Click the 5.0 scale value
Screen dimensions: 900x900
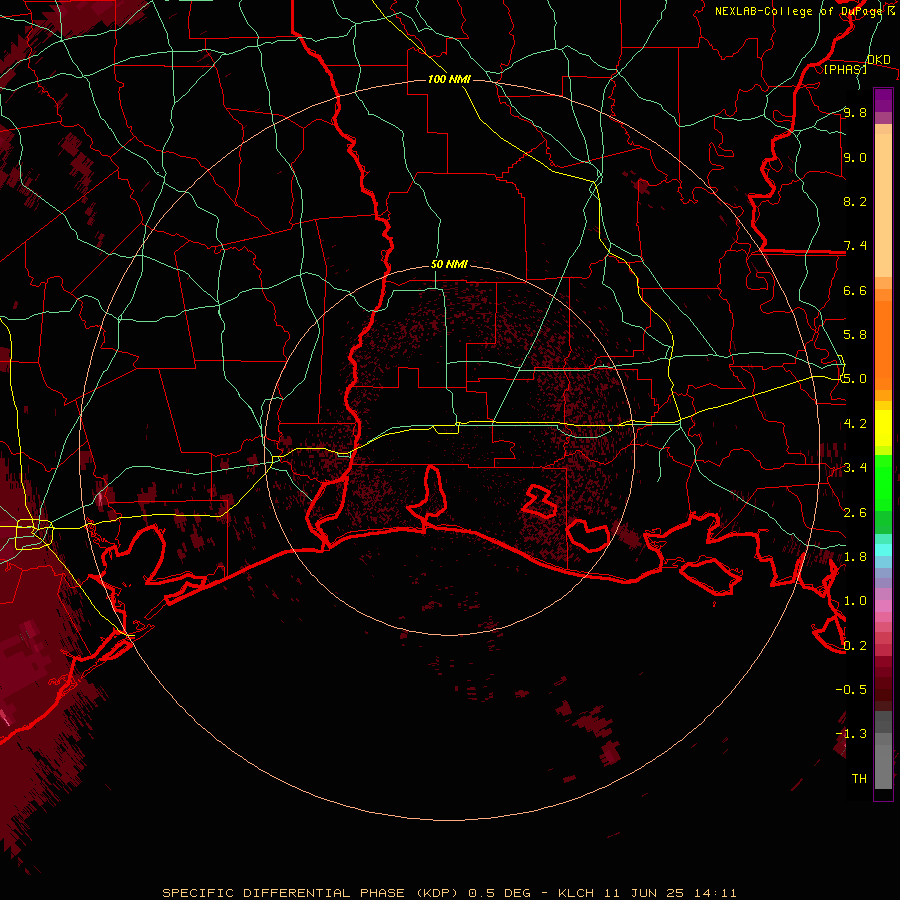(x=855, y=379)
